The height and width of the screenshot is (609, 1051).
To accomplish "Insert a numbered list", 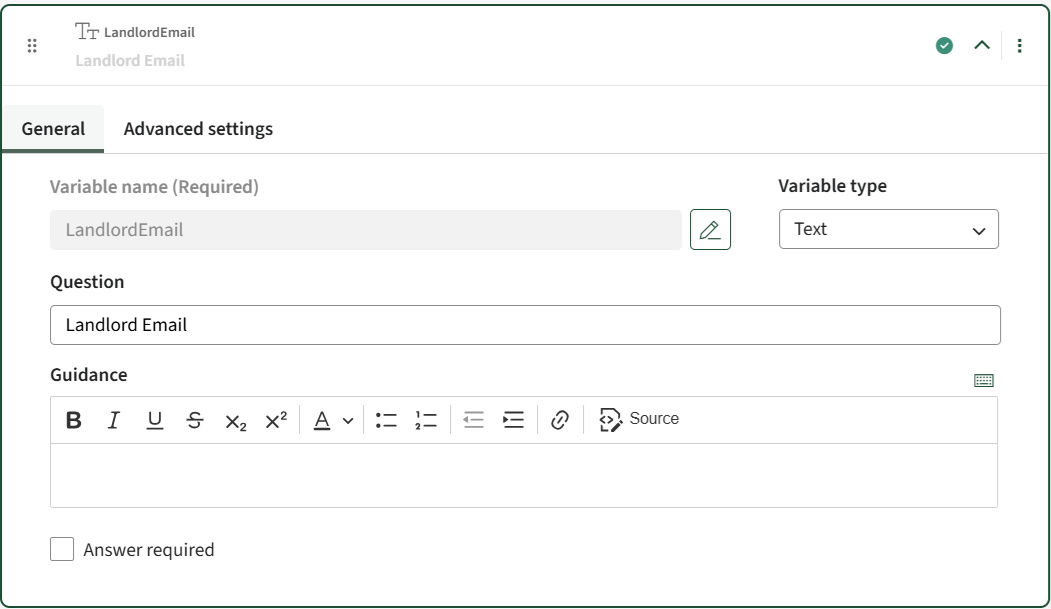I will coord(426,420).
